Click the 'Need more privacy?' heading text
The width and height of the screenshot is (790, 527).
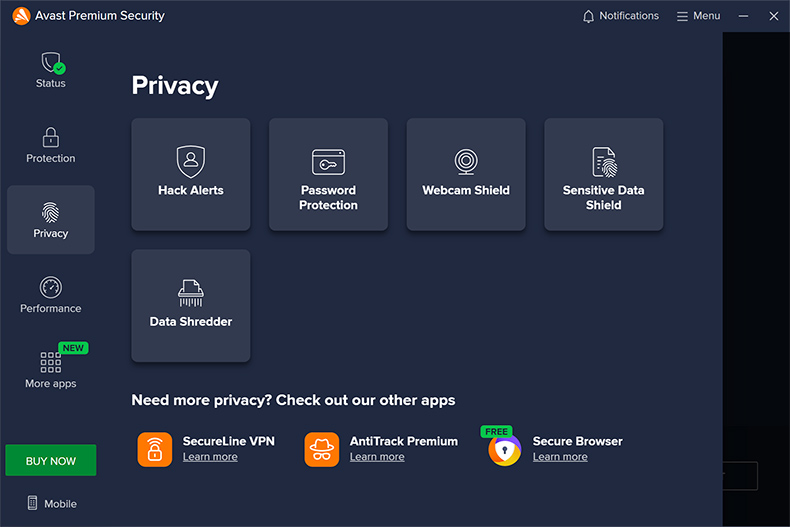pyautogui.click(x=293, y=400)
